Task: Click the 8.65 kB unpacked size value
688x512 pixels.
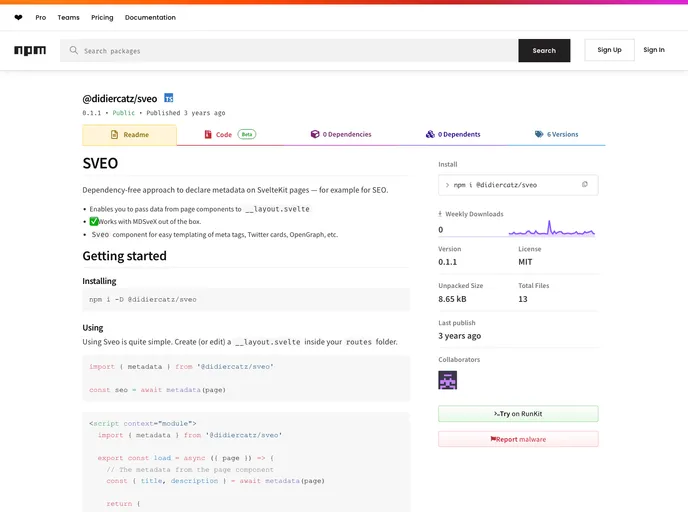Action: tap(452, 299)
